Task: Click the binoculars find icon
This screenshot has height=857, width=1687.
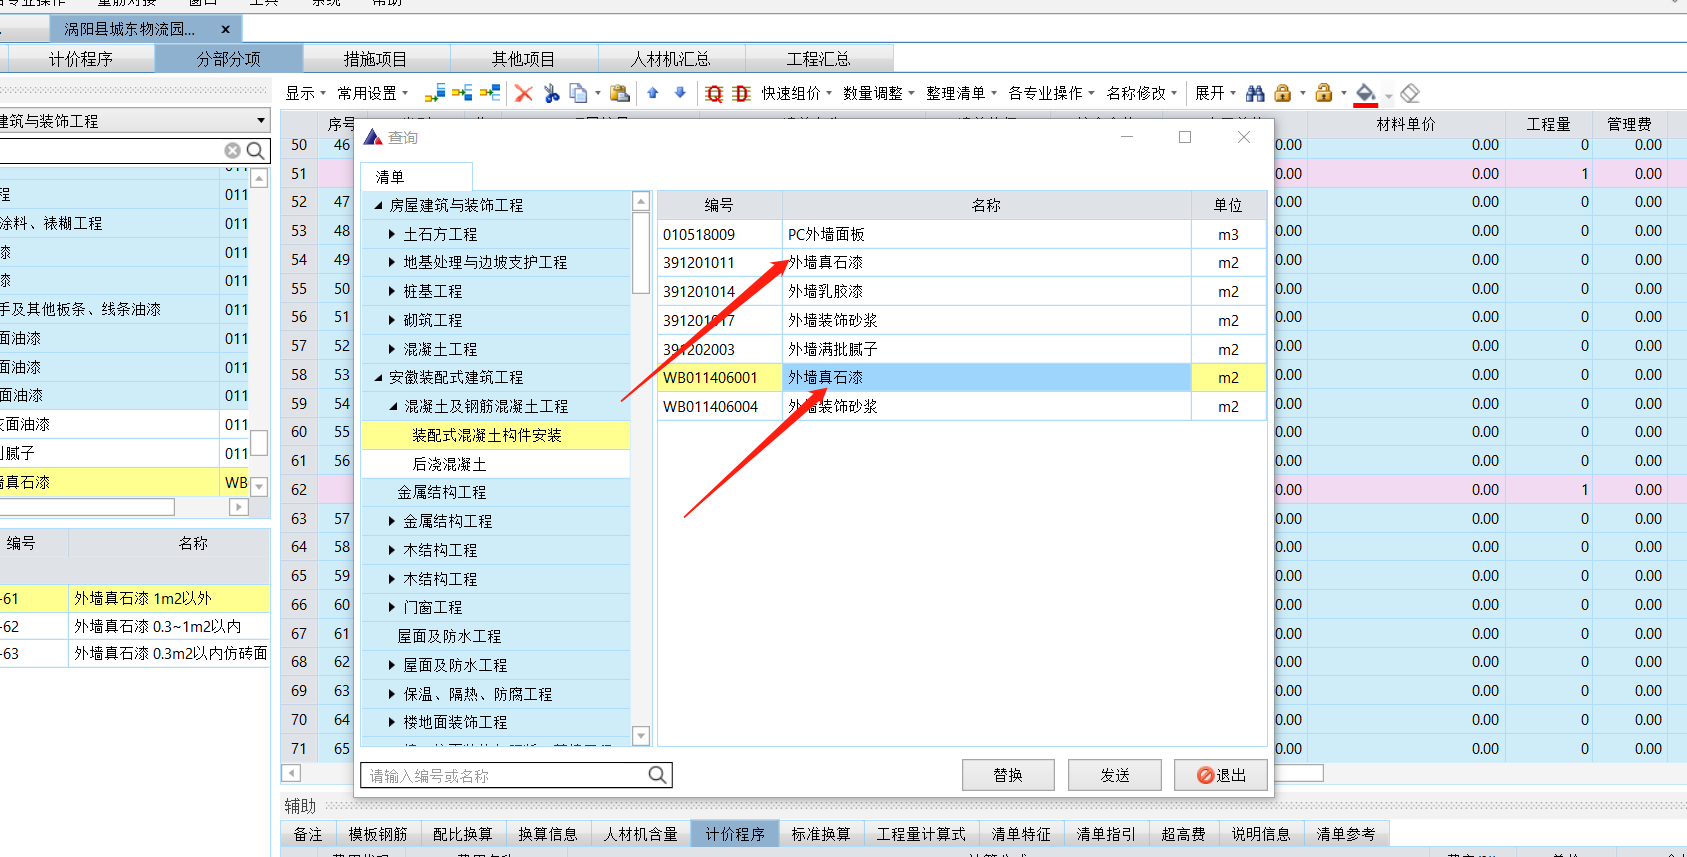Action: click(x=1255, y=93)
